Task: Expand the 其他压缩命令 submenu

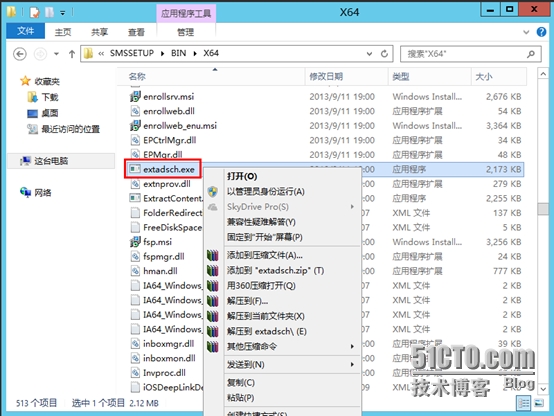Action: [282, 346]
